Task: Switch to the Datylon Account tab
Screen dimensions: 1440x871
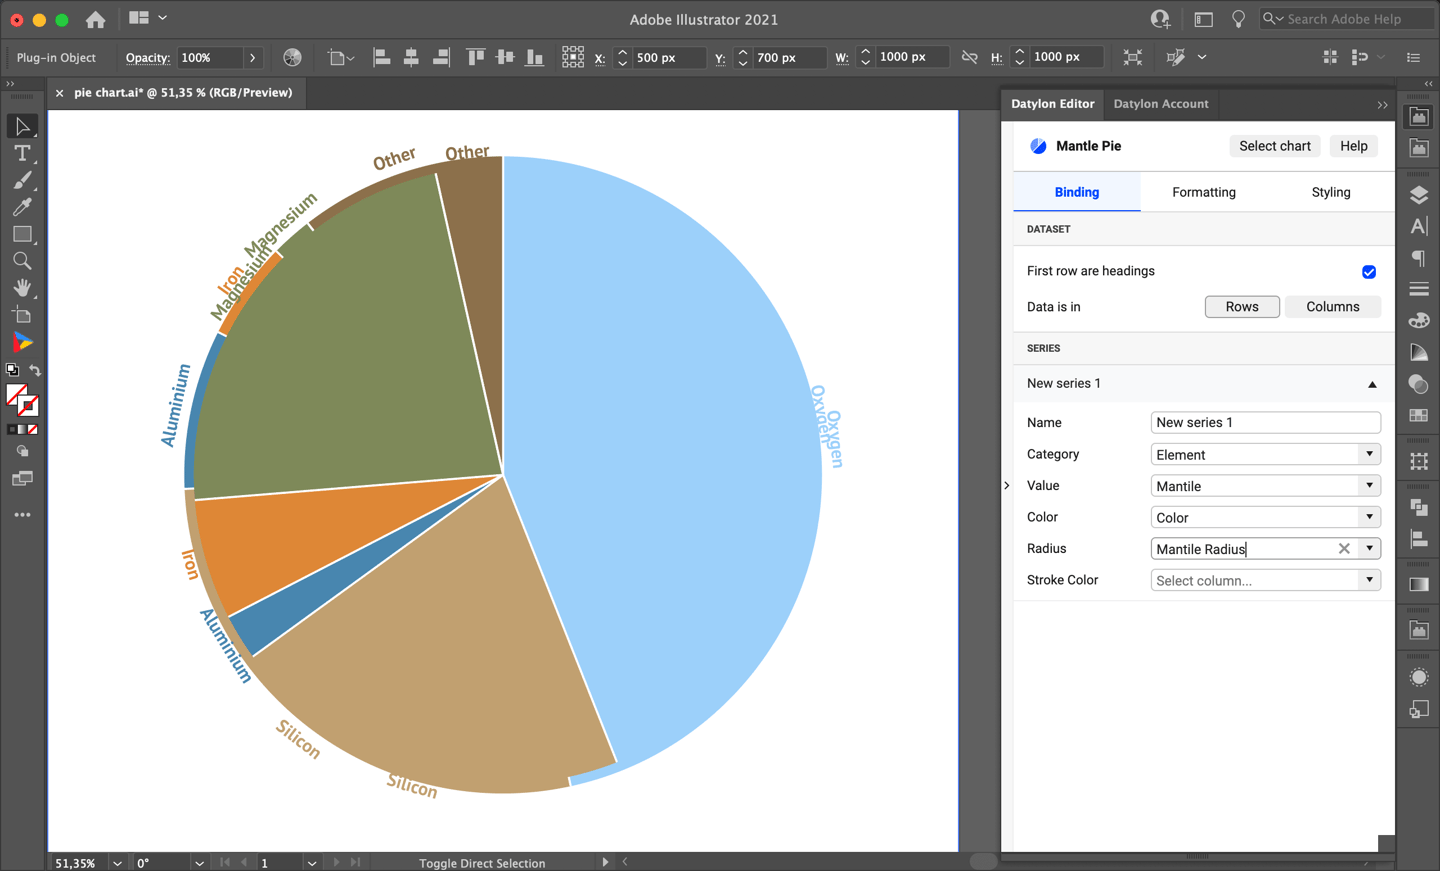Action: [1161, 104]
